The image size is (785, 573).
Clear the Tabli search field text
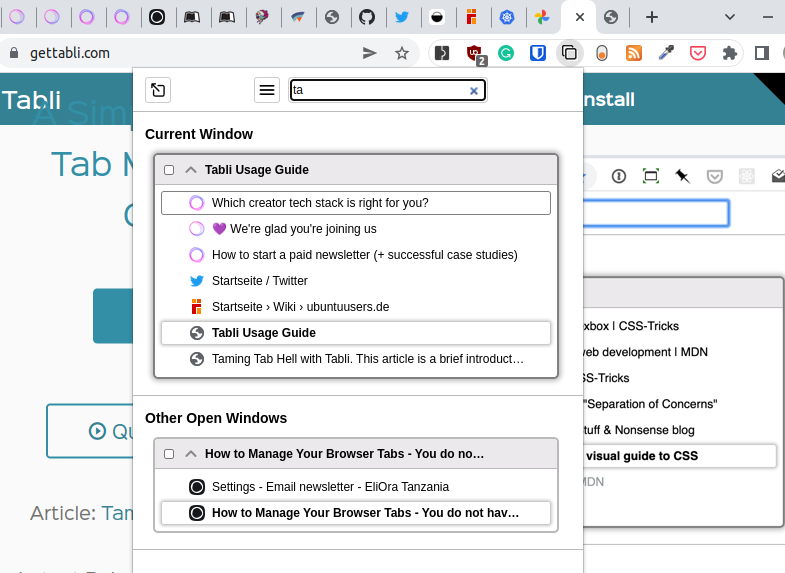pos(474,91)
